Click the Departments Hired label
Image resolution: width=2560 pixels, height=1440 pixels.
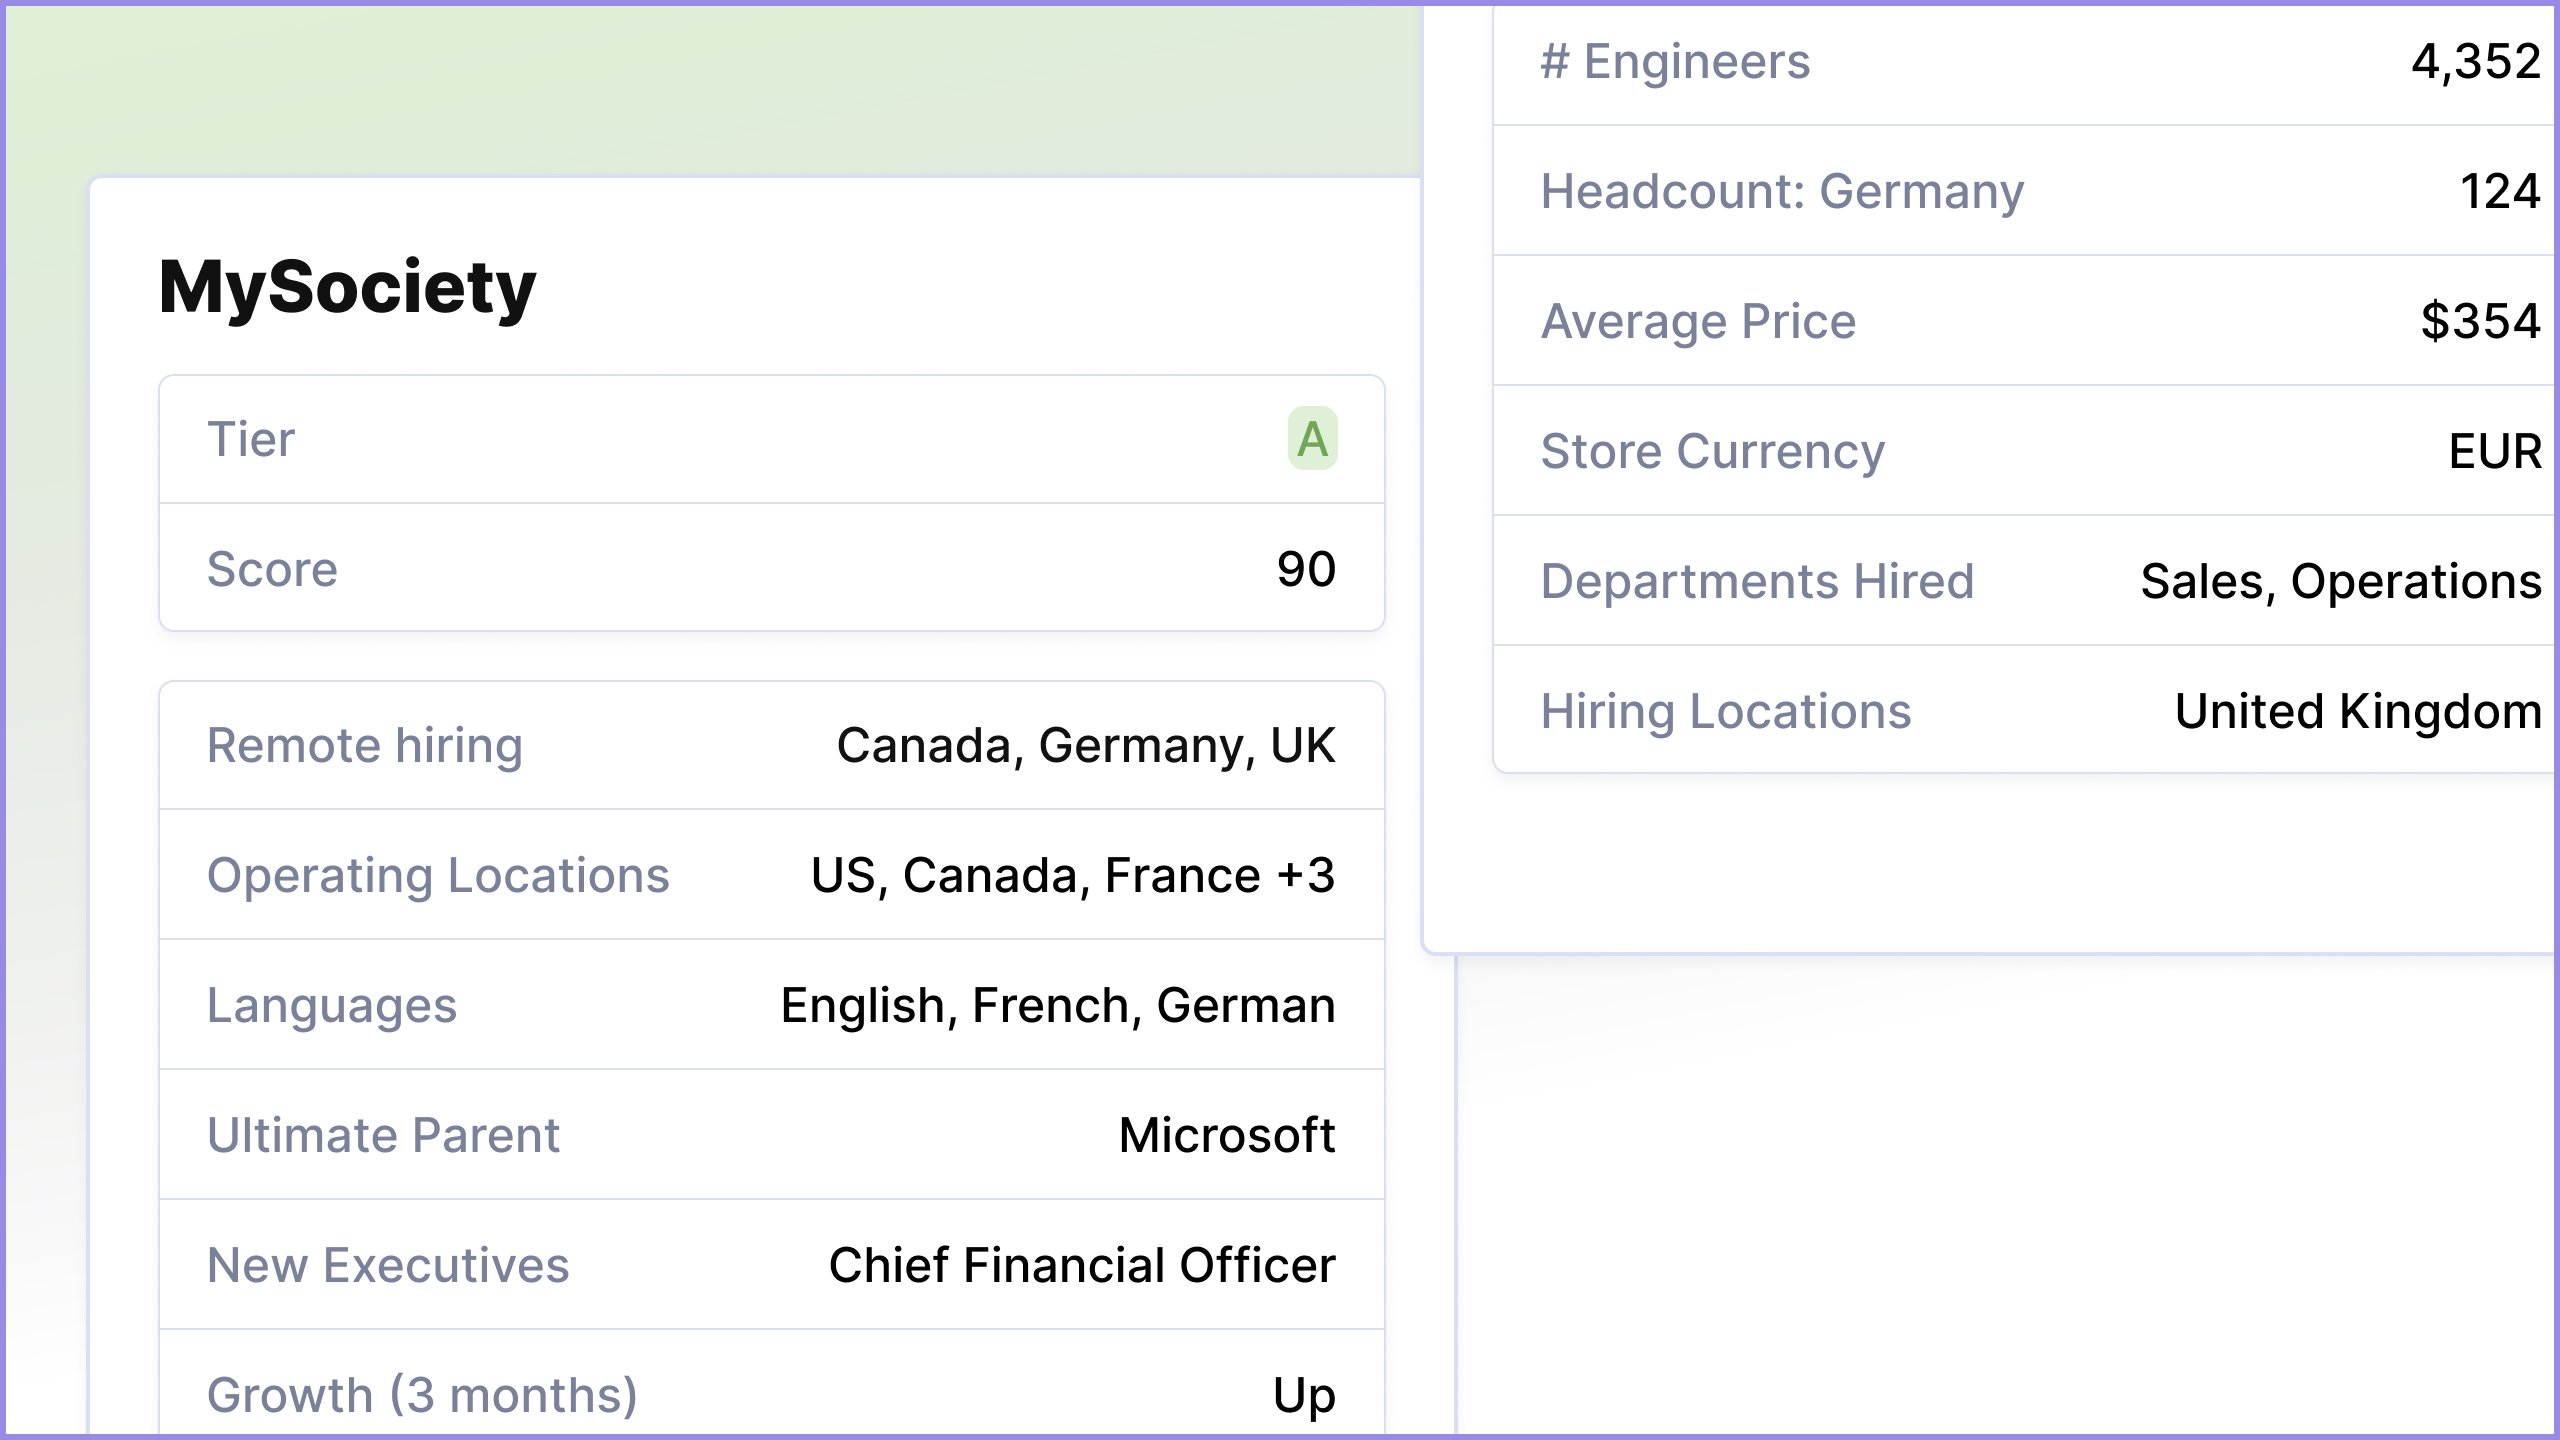(x=1757, y=581)
